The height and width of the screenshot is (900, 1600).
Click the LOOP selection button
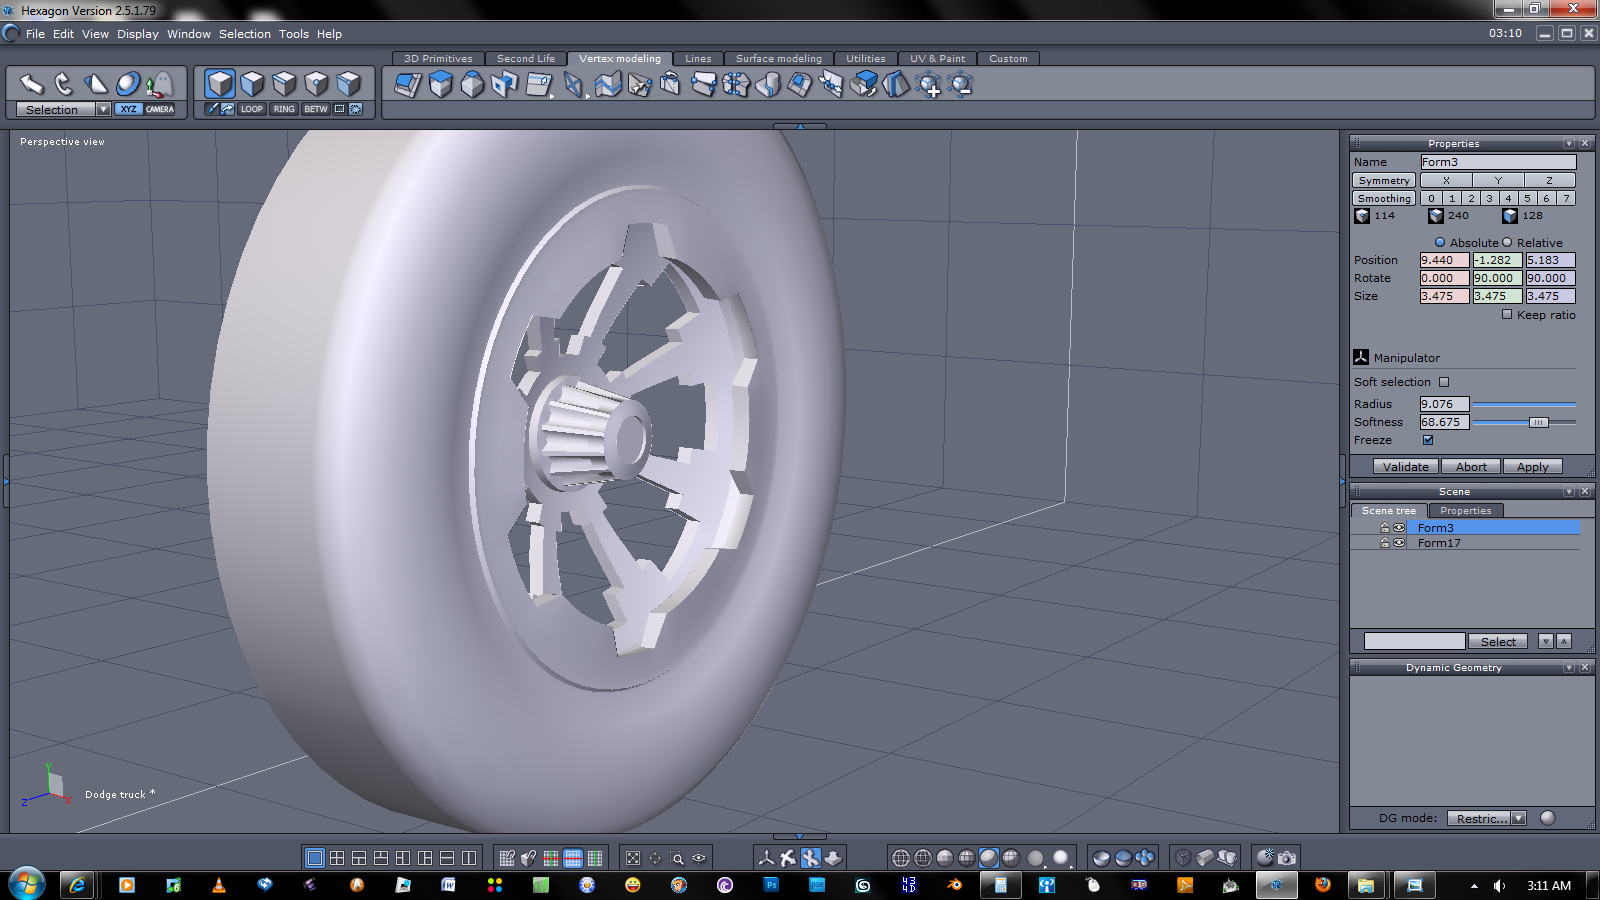pos(252,109)
